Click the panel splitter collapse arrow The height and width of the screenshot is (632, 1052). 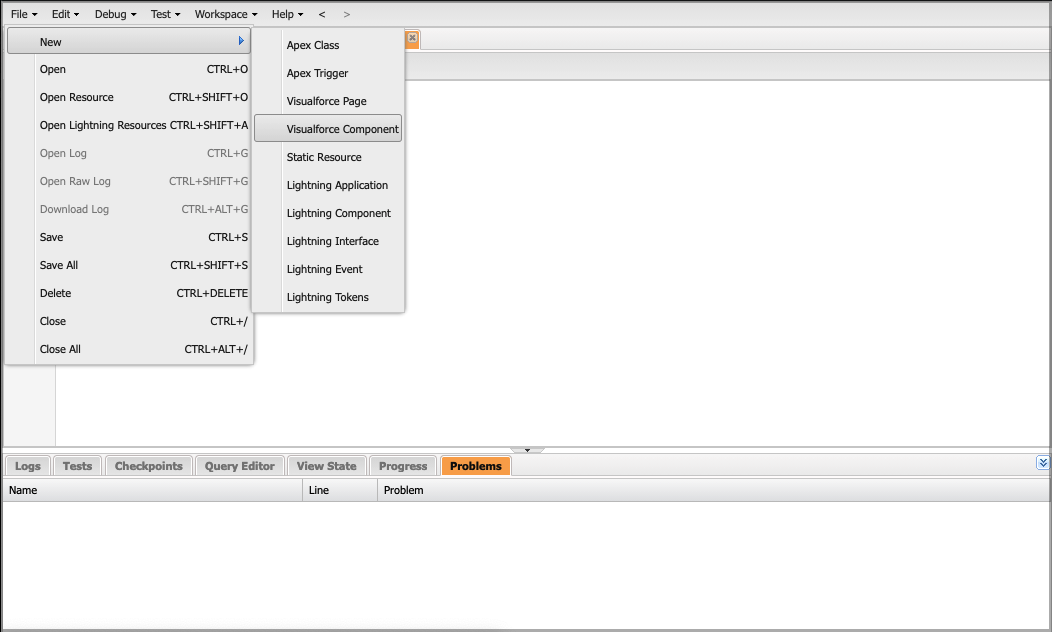(x=527, y=450)
